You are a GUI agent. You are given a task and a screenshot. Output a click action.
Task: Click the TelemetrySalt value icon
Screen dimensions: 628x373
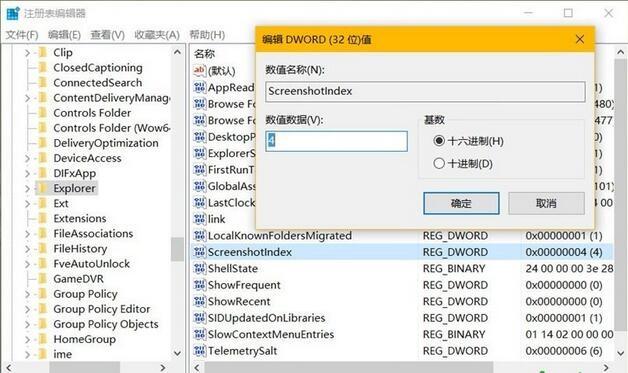click(x=199, y=351)
